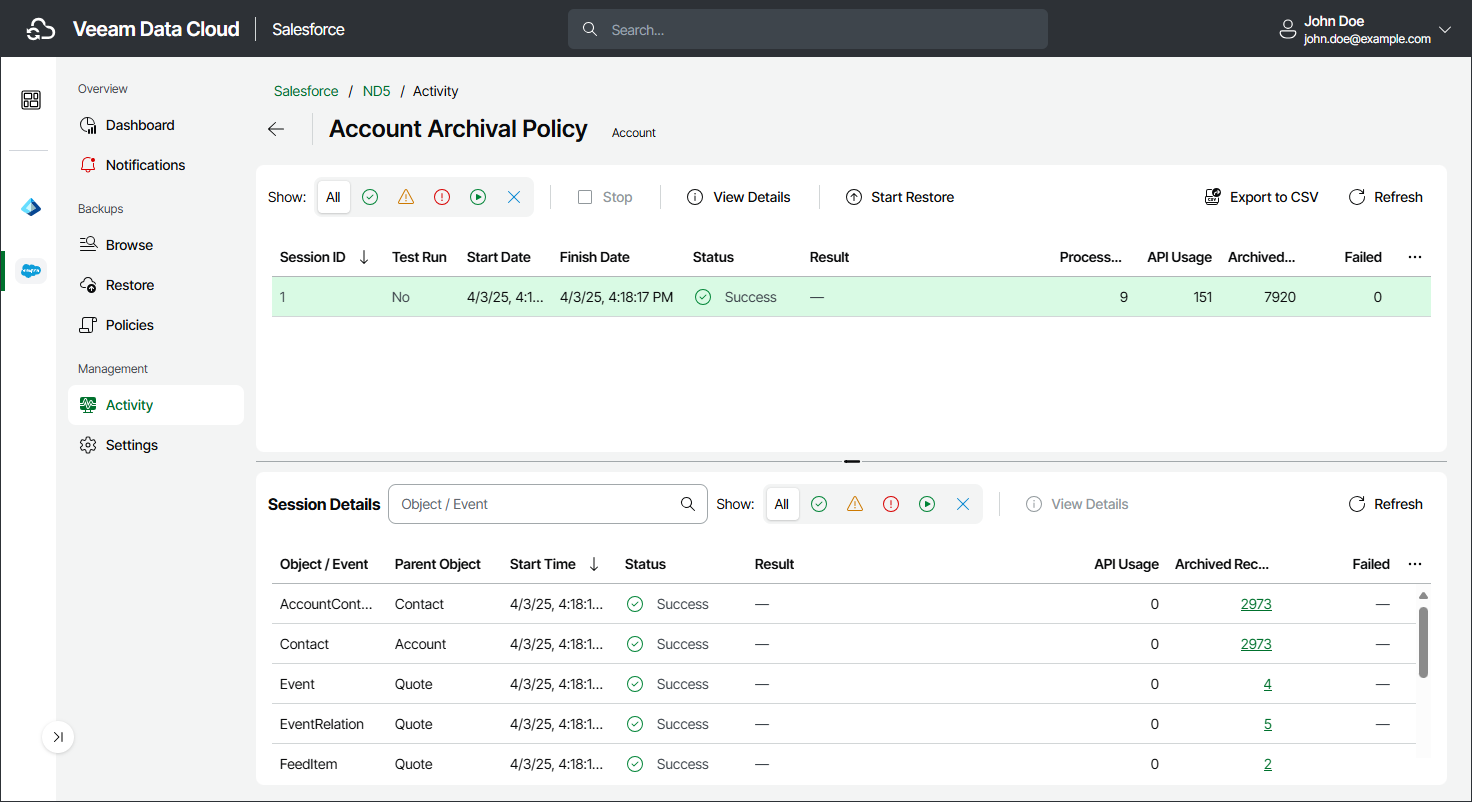1472x802 pixels.
Task: Go back using the left arrow icon
Action: (x=276, y=129)
